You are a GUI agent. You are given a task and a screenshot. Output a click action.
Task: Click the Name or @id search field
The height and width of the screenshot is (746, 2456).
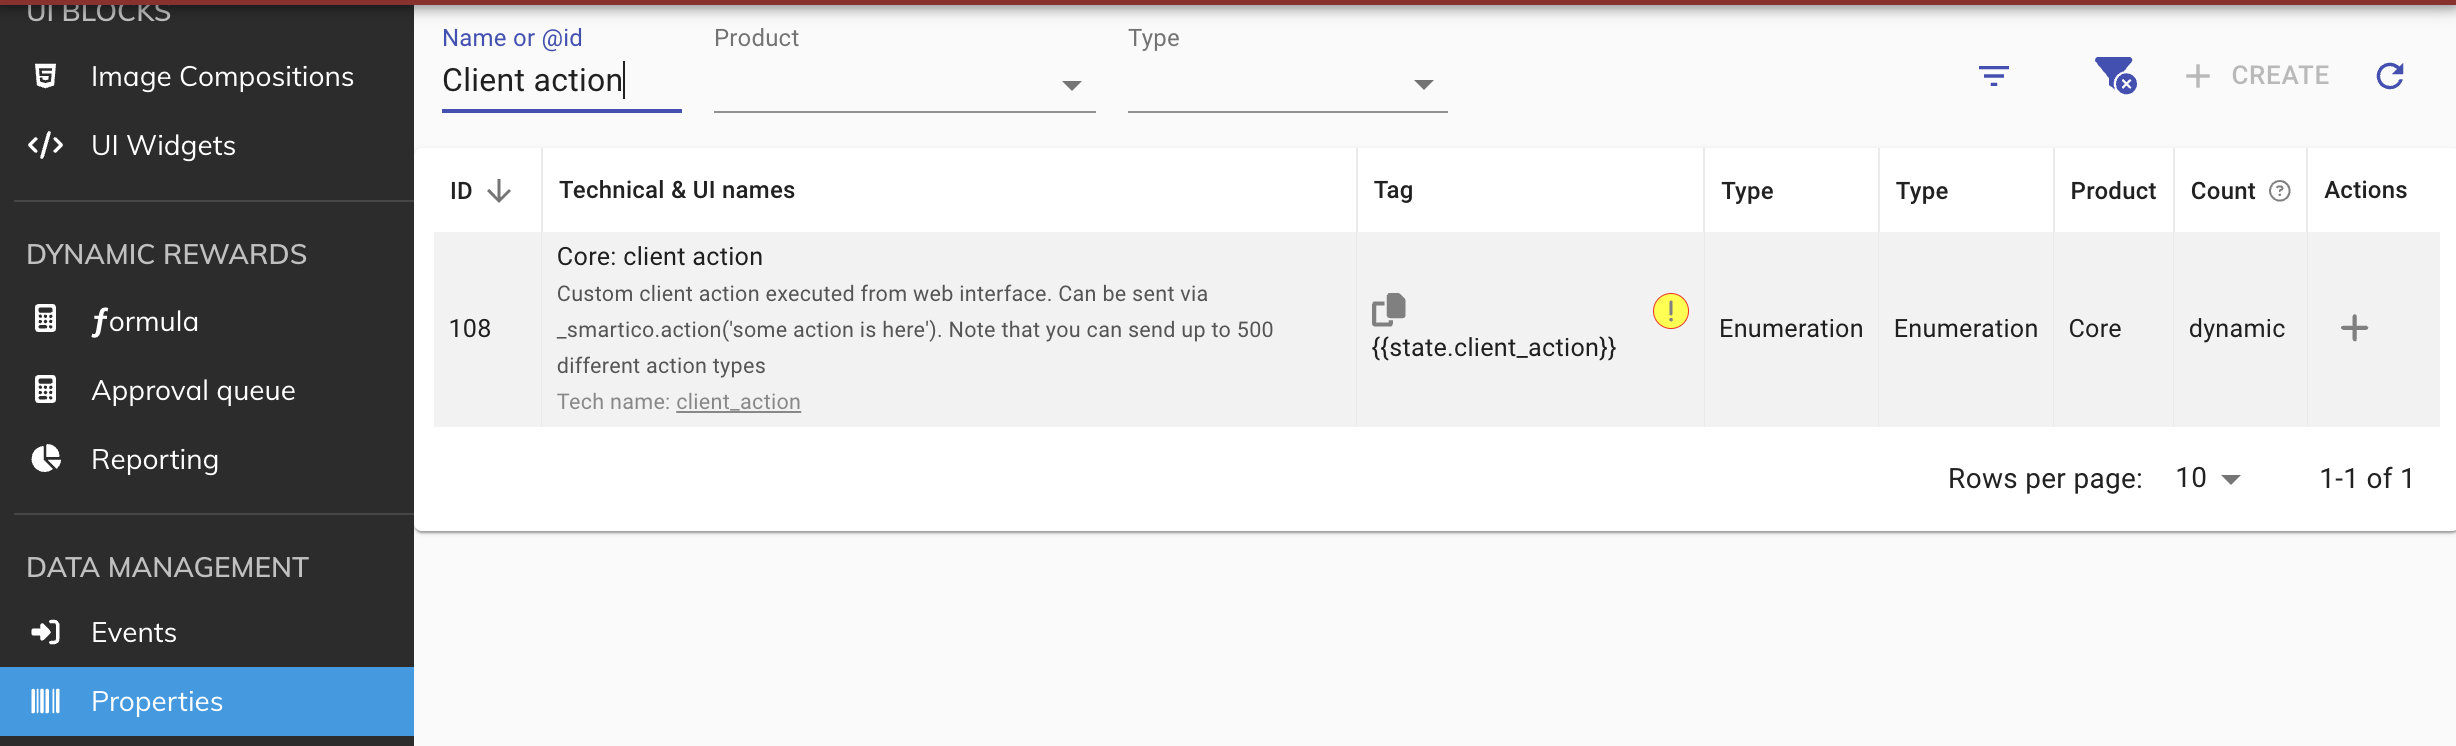pyautogui.click(x=560, y=80)
